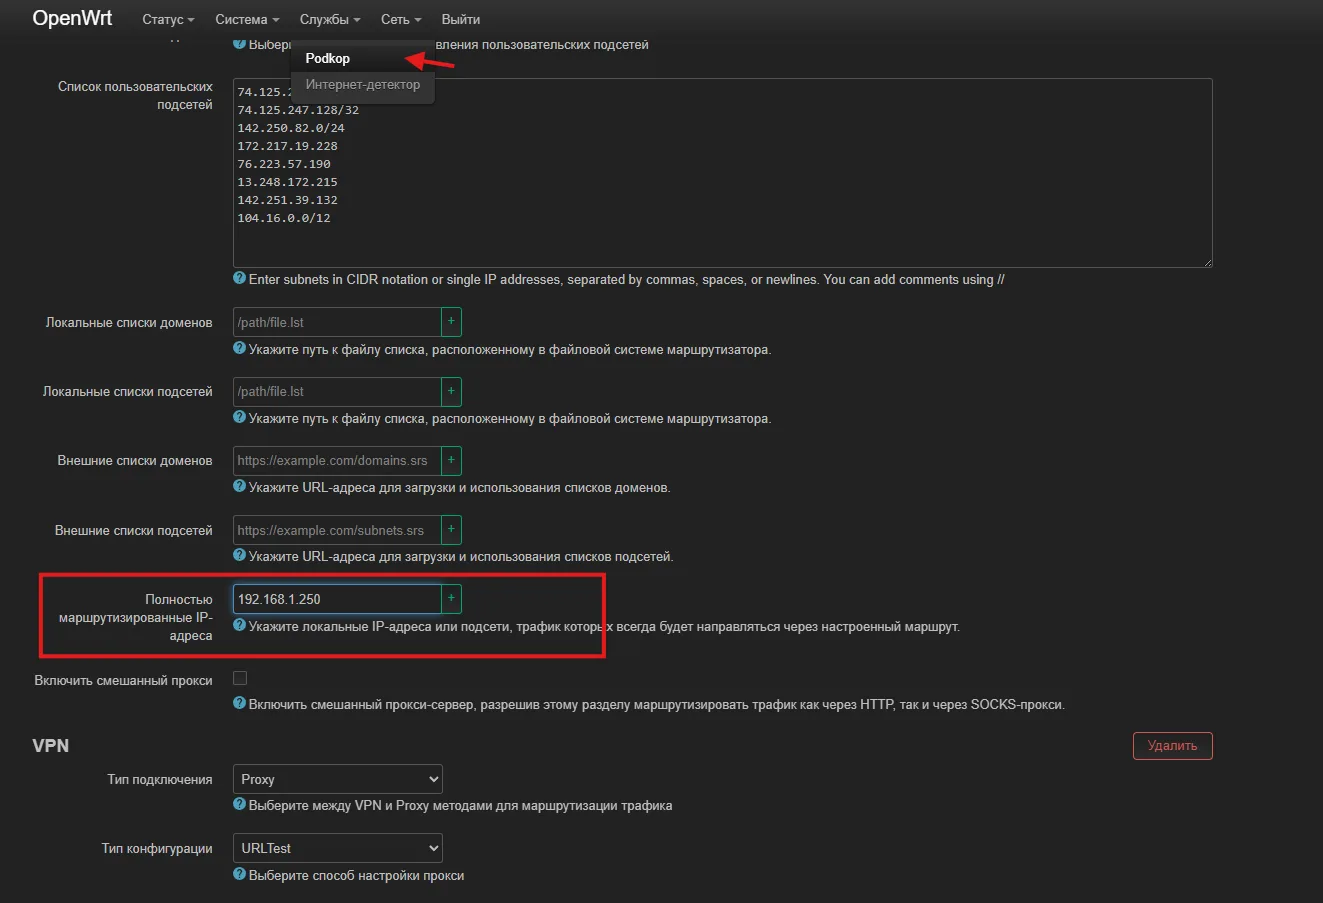The height and width of the screenshot is (903, 1323).
Task: Click the VPN section heading
Action: click(51, 746)
